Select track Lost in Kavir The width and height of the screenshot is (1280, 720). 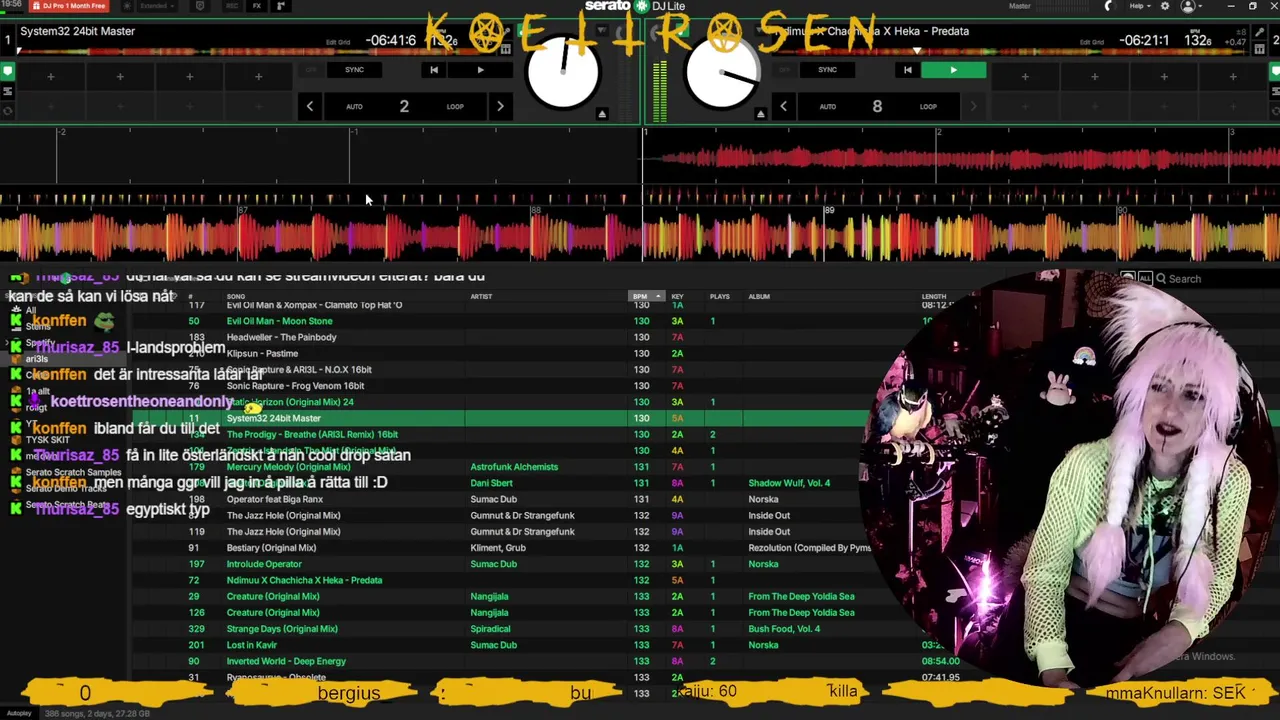500,645
